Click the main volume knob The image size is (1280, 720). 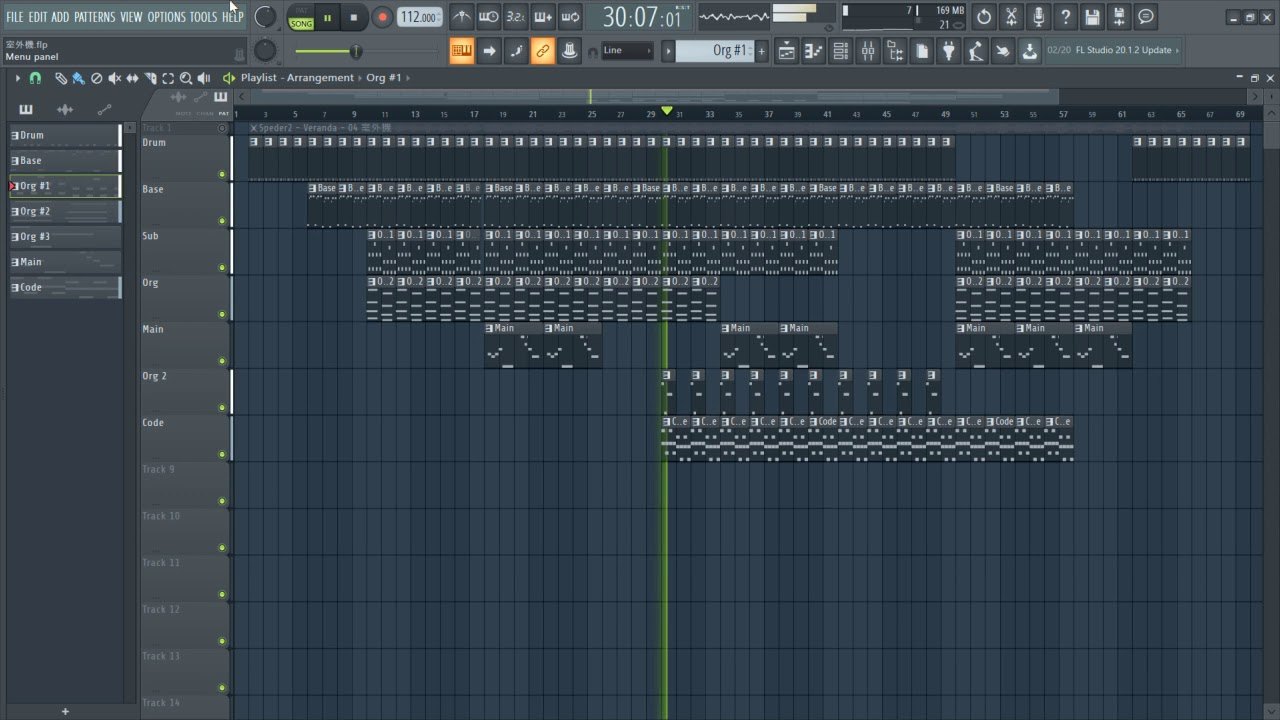[x=265, y=17]
